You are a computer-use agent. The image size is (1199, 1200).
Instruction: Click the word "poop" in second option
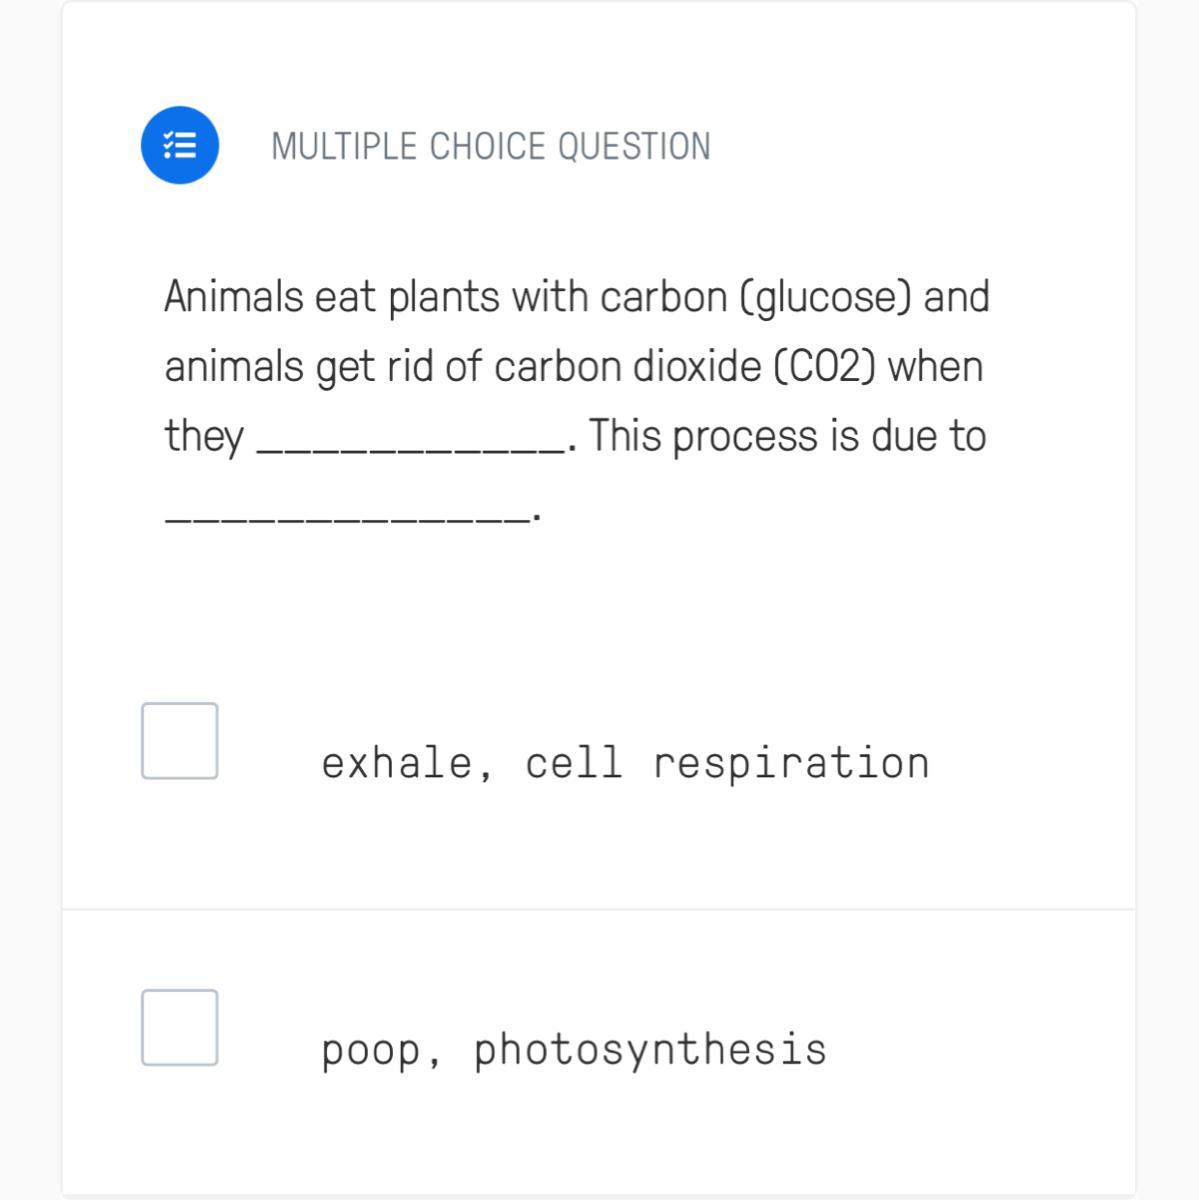371,1050
